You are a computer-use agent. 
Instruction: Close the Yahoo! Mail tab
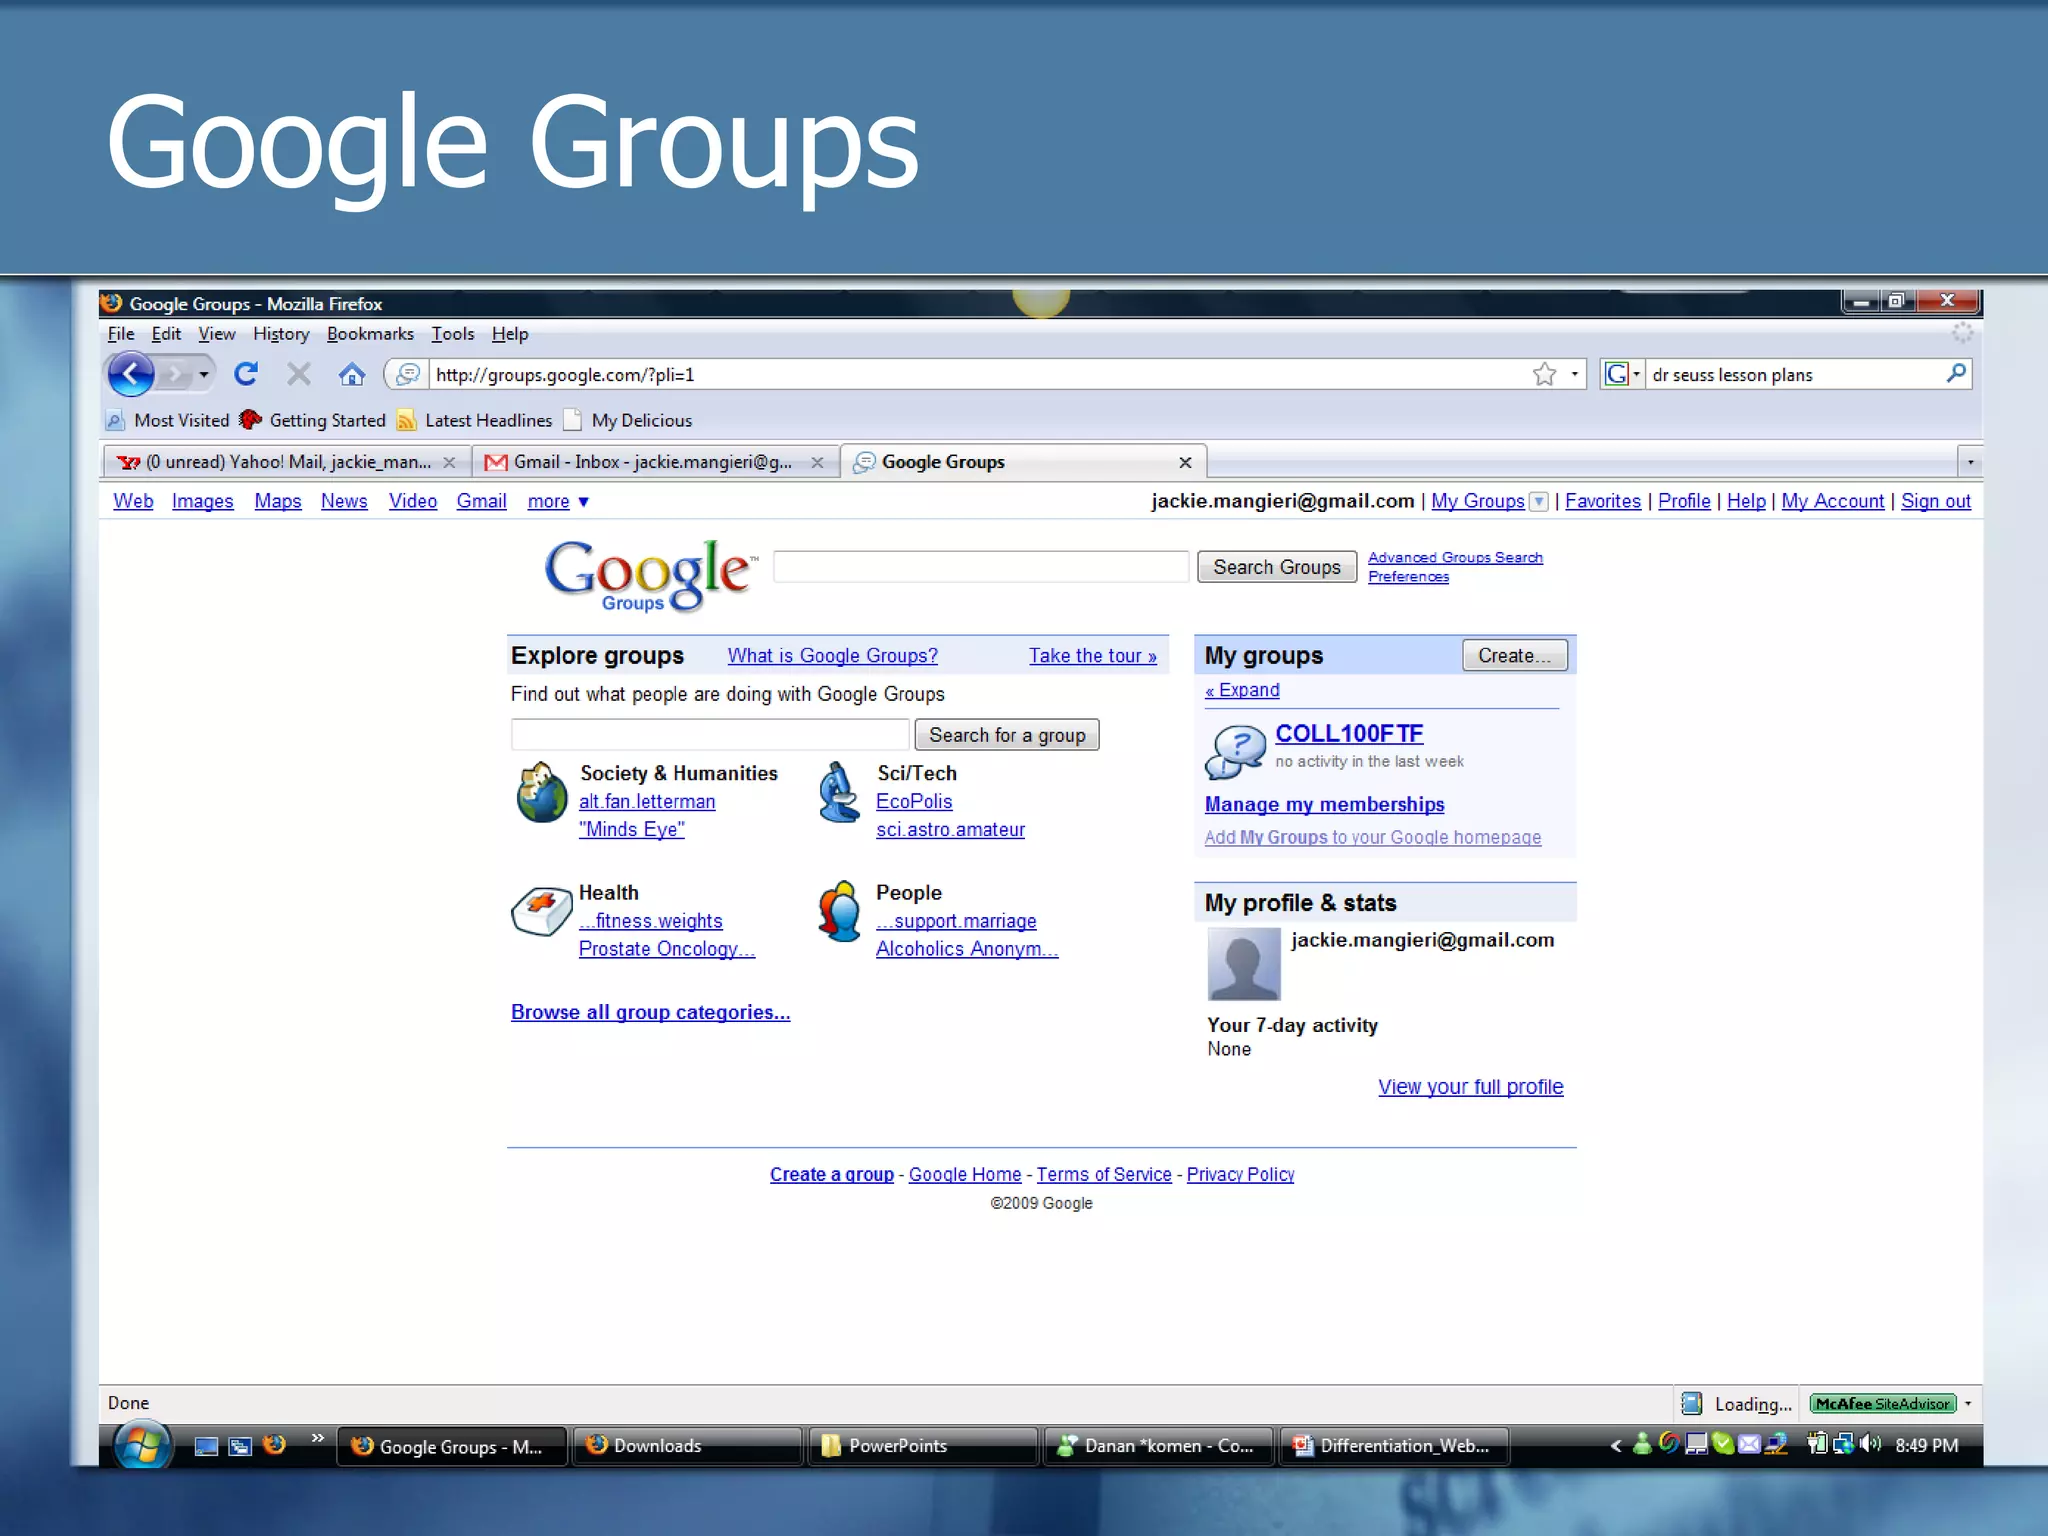[x=449, y=462]
